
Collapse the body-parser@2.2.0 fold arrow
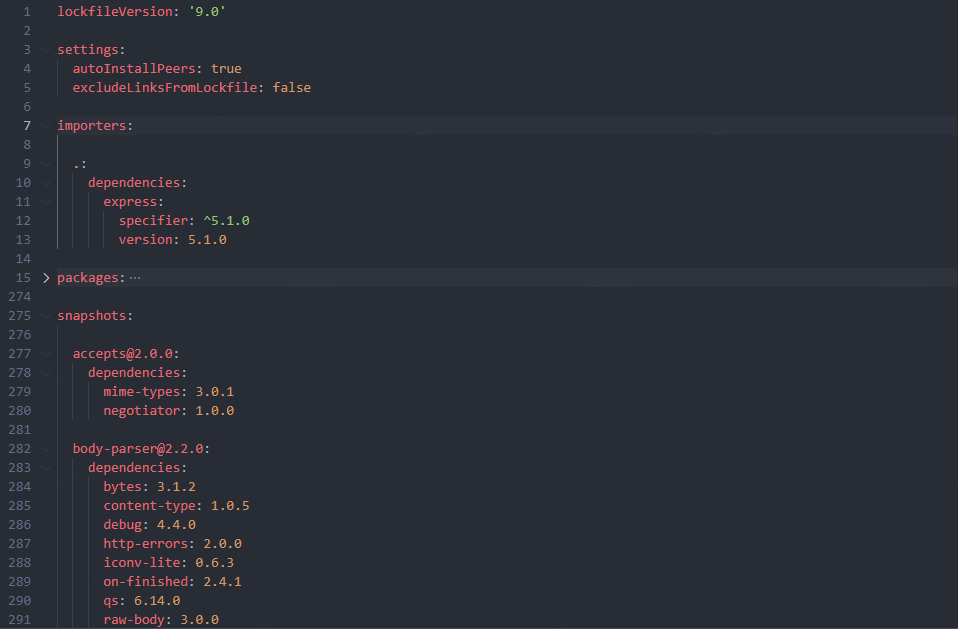coord(46,449)
